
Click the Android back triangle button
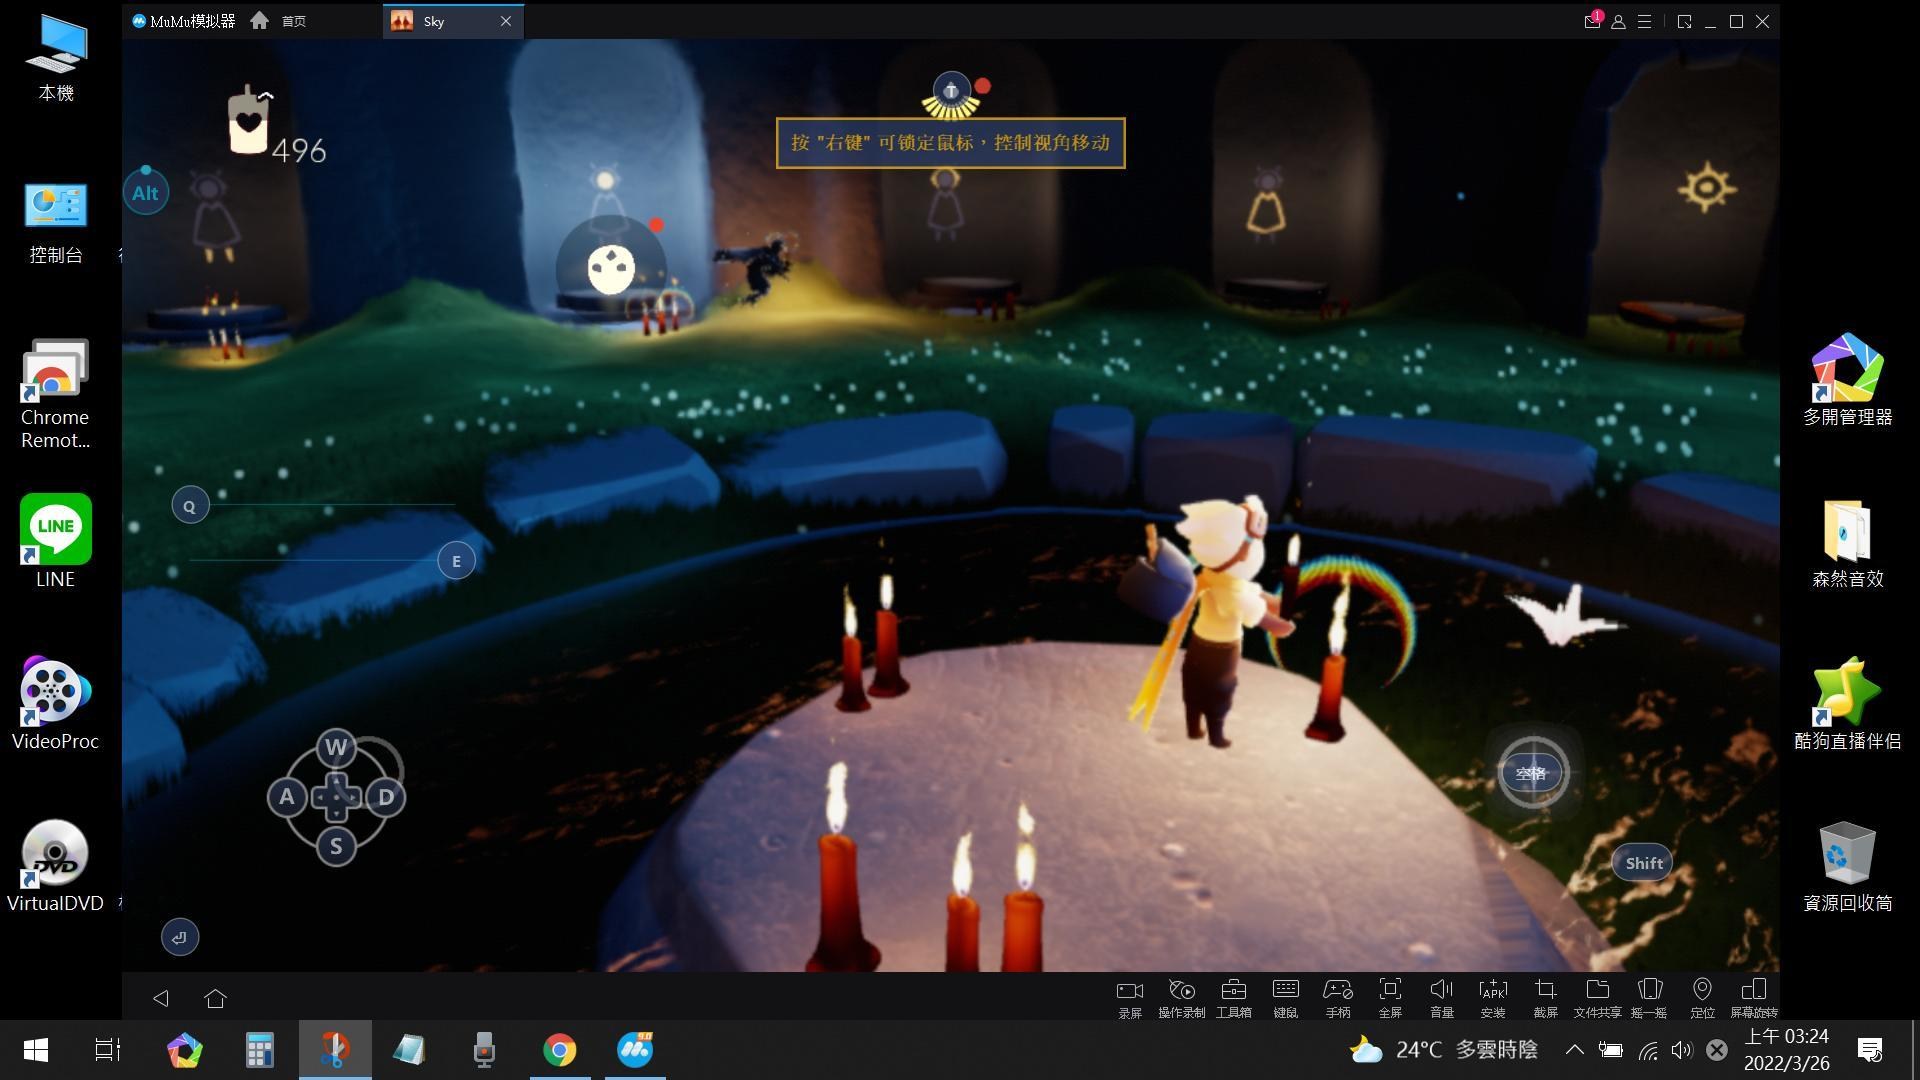click(160, 998)
